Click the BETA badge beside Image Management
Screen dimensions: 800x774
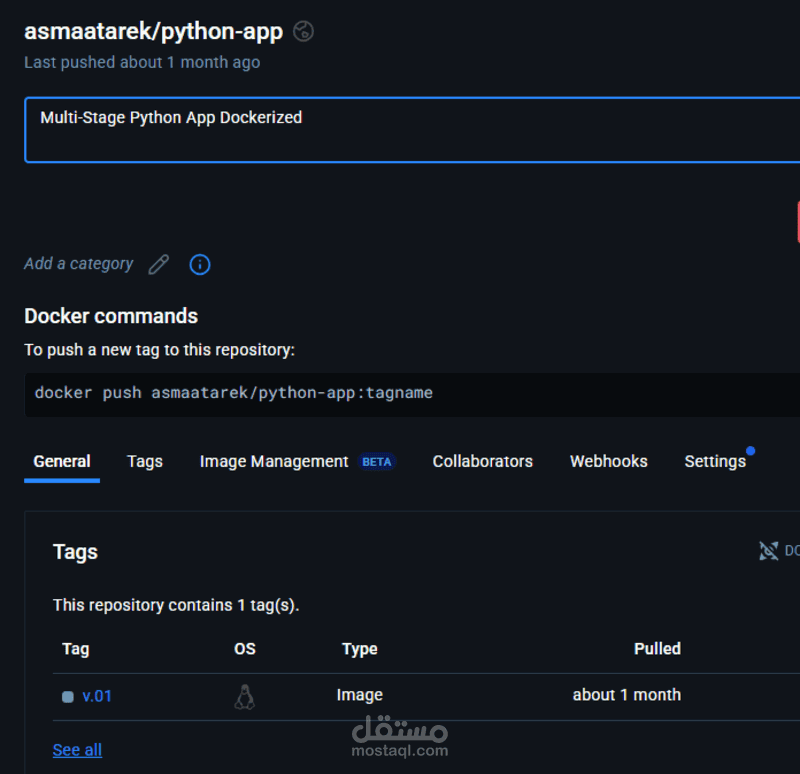pyautogui.click(x=377, y=462)
